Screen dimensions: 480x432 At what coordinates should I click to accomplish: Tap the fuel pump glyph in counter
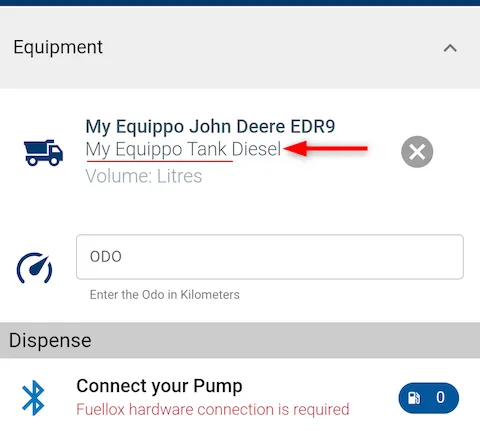click(414, 398)
